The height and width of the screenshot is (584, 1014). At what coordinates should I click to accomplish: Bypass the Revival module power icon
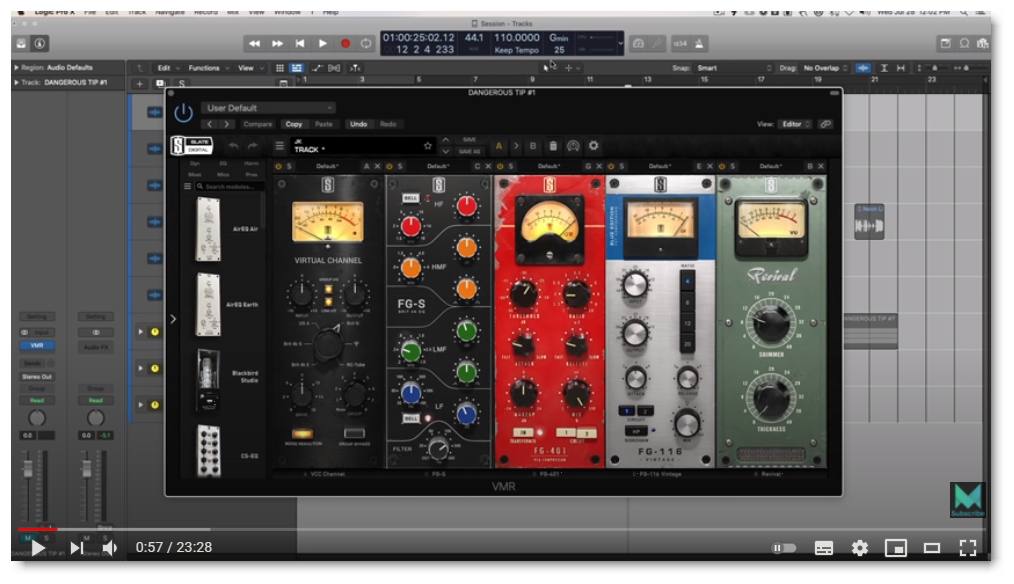click(x=722, y=166)
